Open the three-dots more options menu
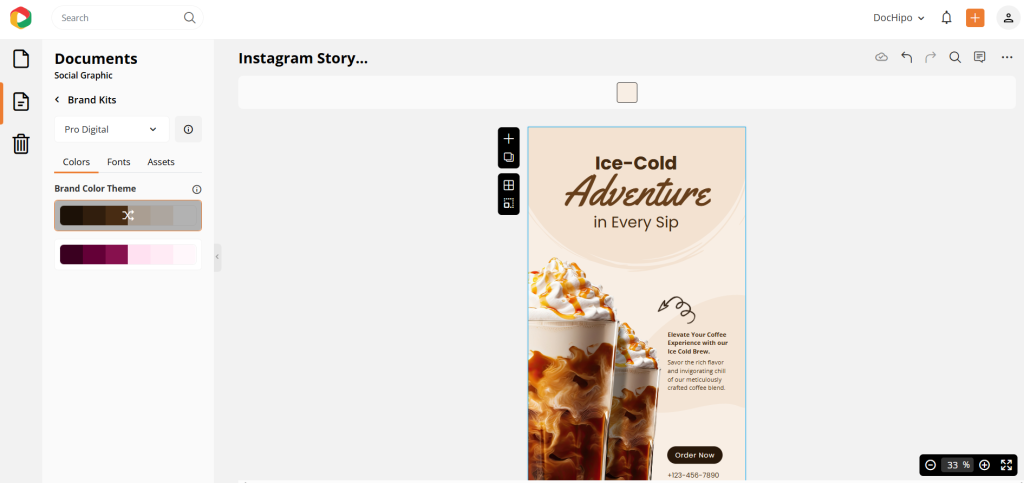The width and height of the screenshot is (1024, 483). click(1007, 57)
